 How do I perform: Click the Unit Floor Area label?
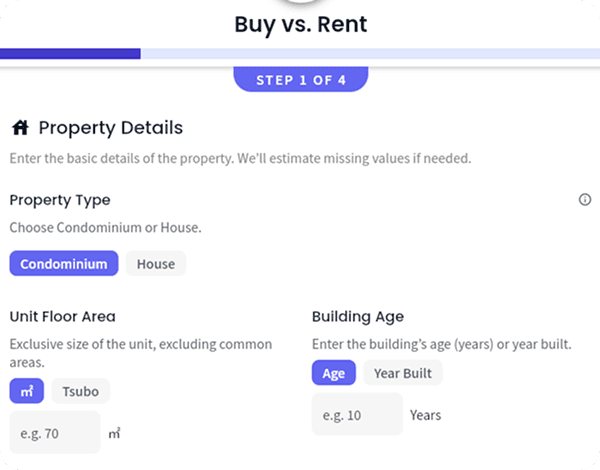(62, 317)
